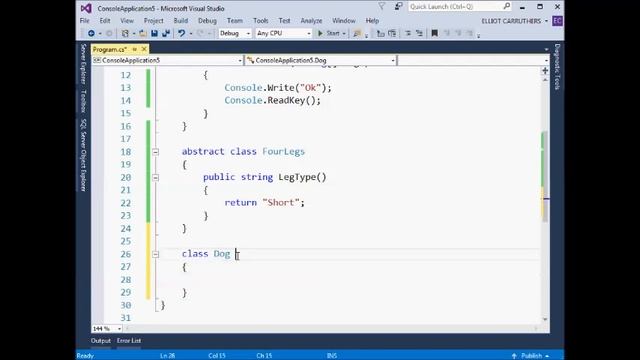
Task: Expand the Diagnostic Tools side tab
Action: 557,67
